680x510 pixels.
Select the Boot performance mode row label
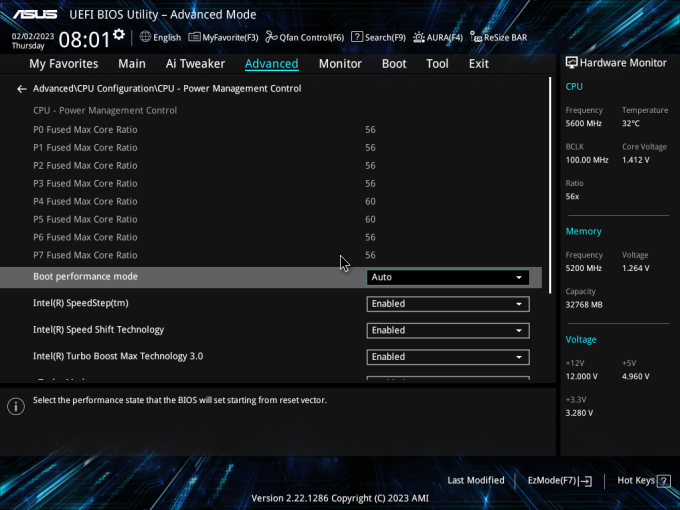(x=85, y=276)
